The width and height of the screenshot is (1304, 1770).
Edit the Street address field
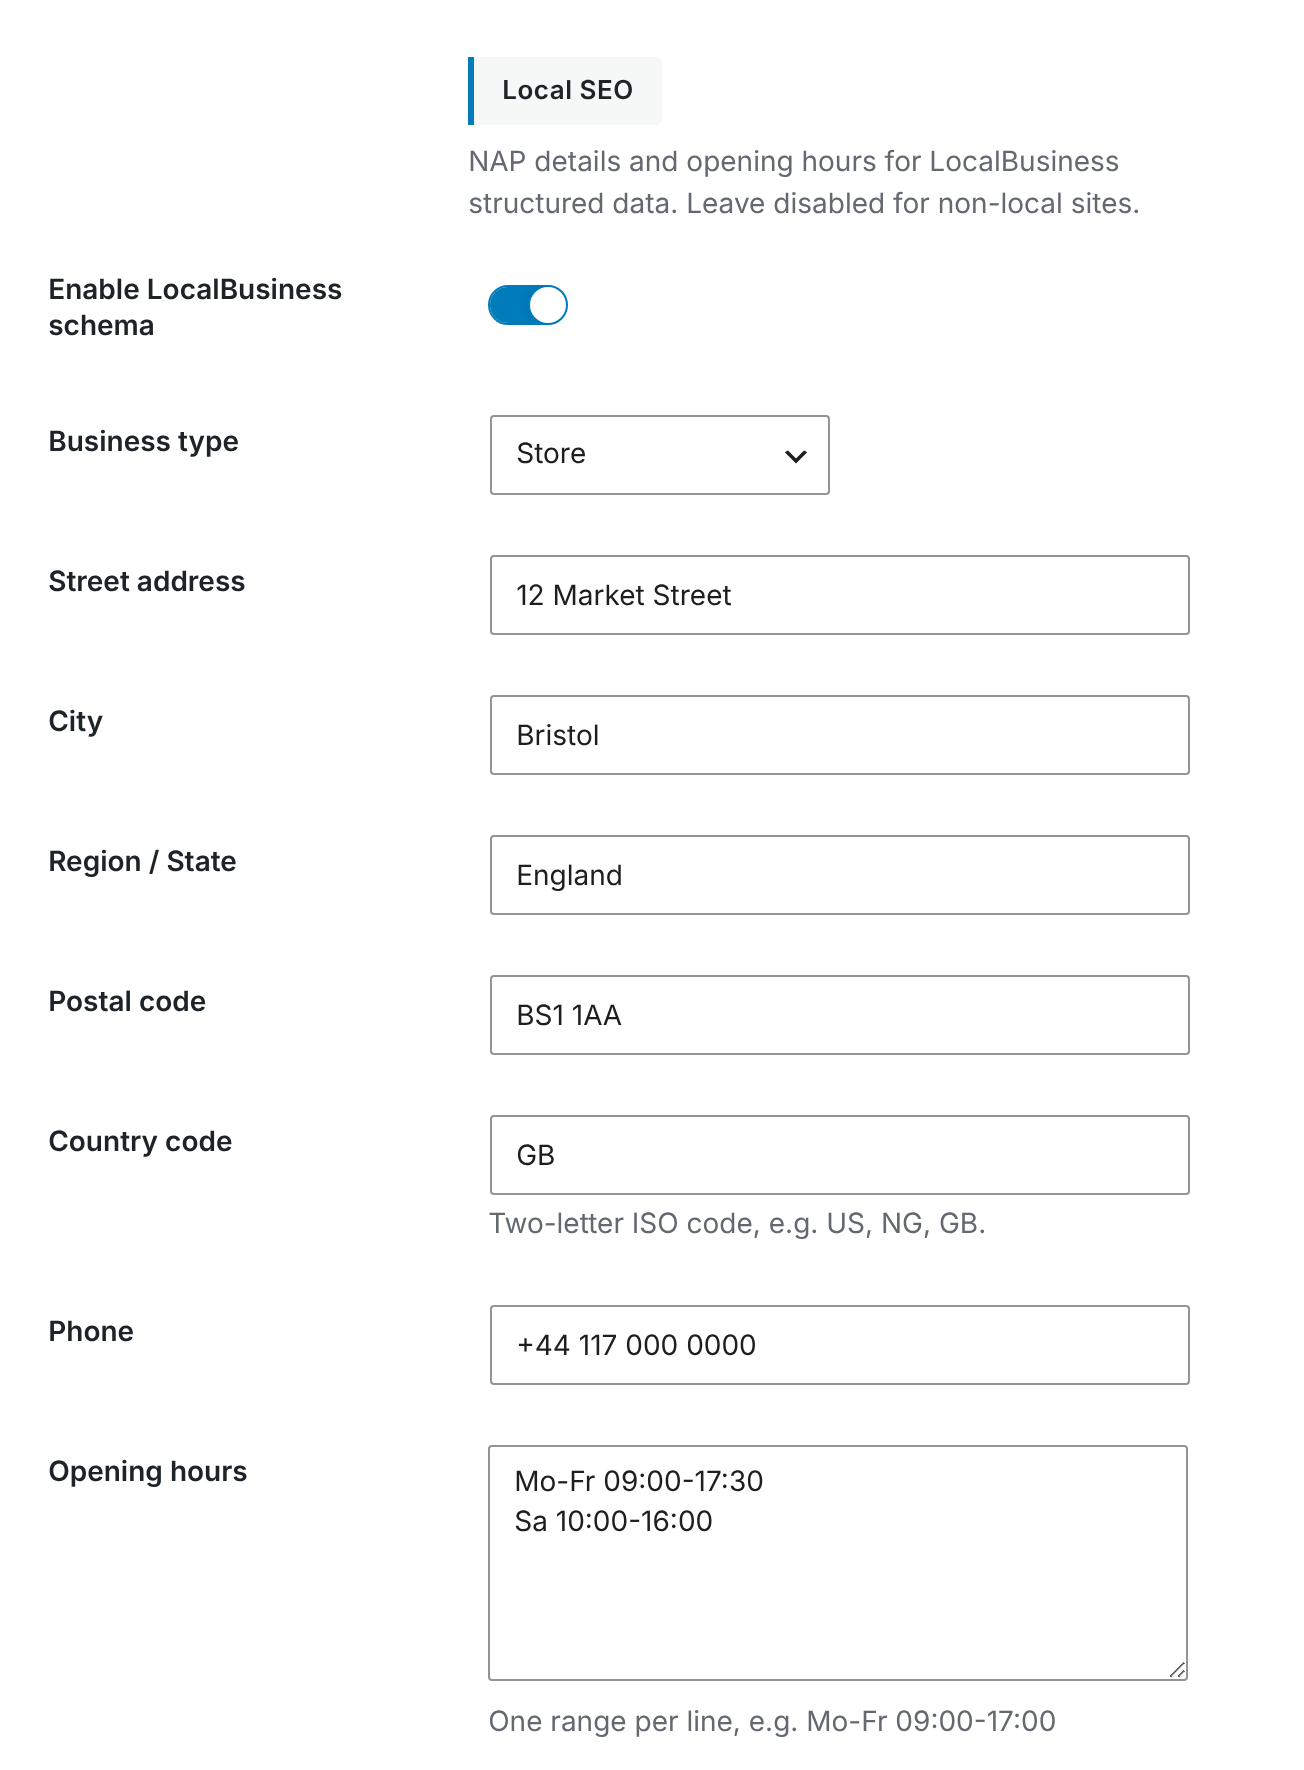click(840, 595)
